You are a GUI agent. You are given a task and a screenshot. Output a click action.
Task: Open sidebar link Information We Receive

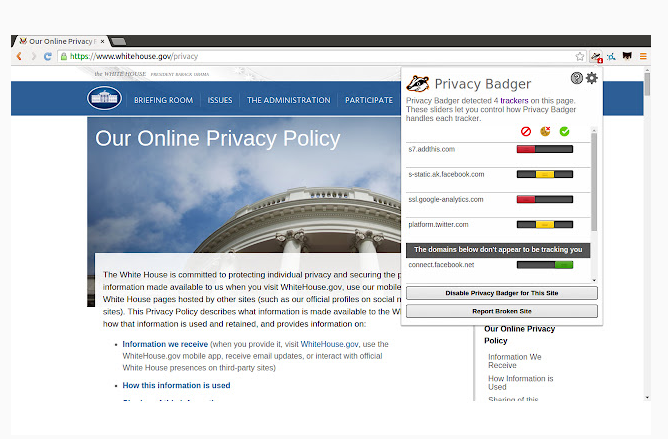515,361
